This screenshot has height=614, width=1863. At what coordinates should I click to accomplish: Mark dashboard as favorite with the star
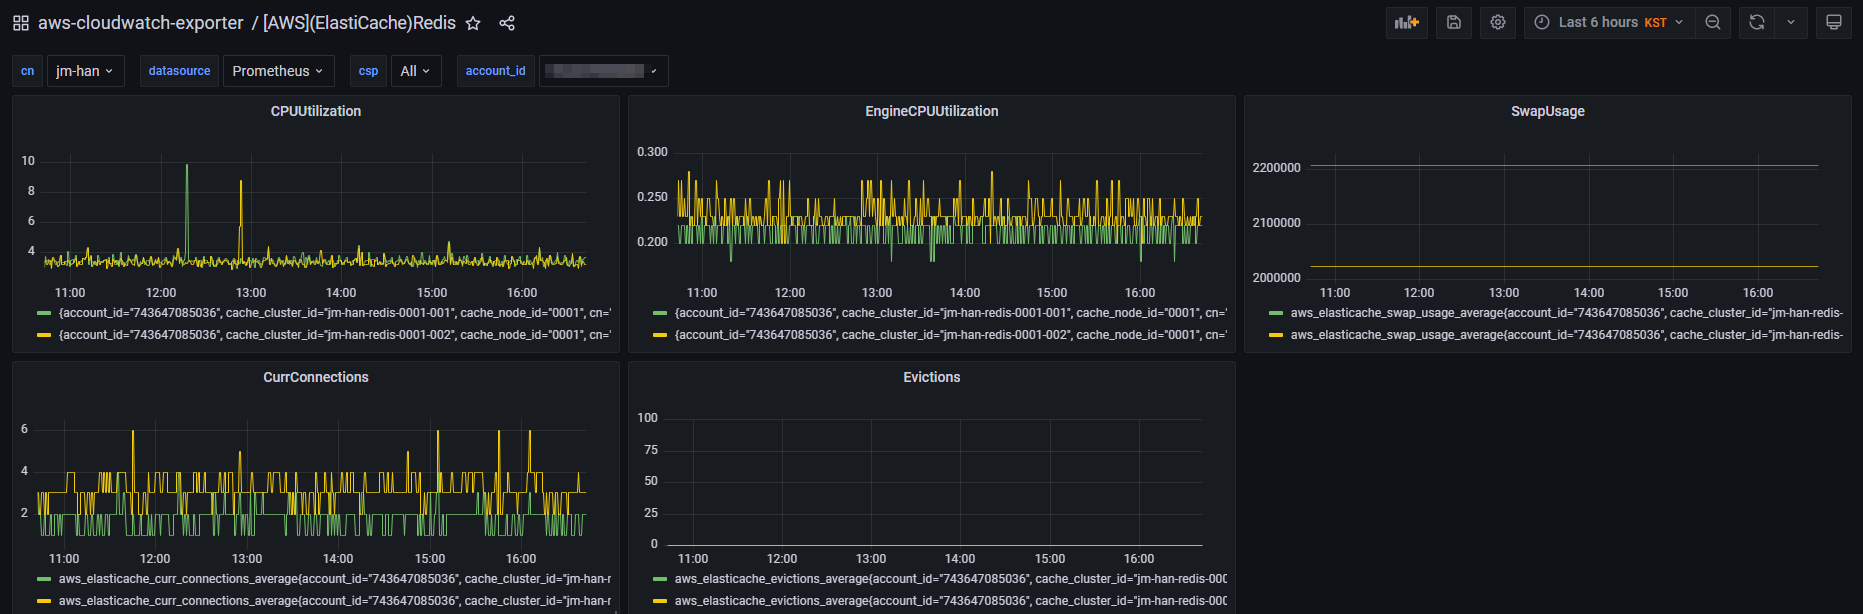(x=474, y=23)
